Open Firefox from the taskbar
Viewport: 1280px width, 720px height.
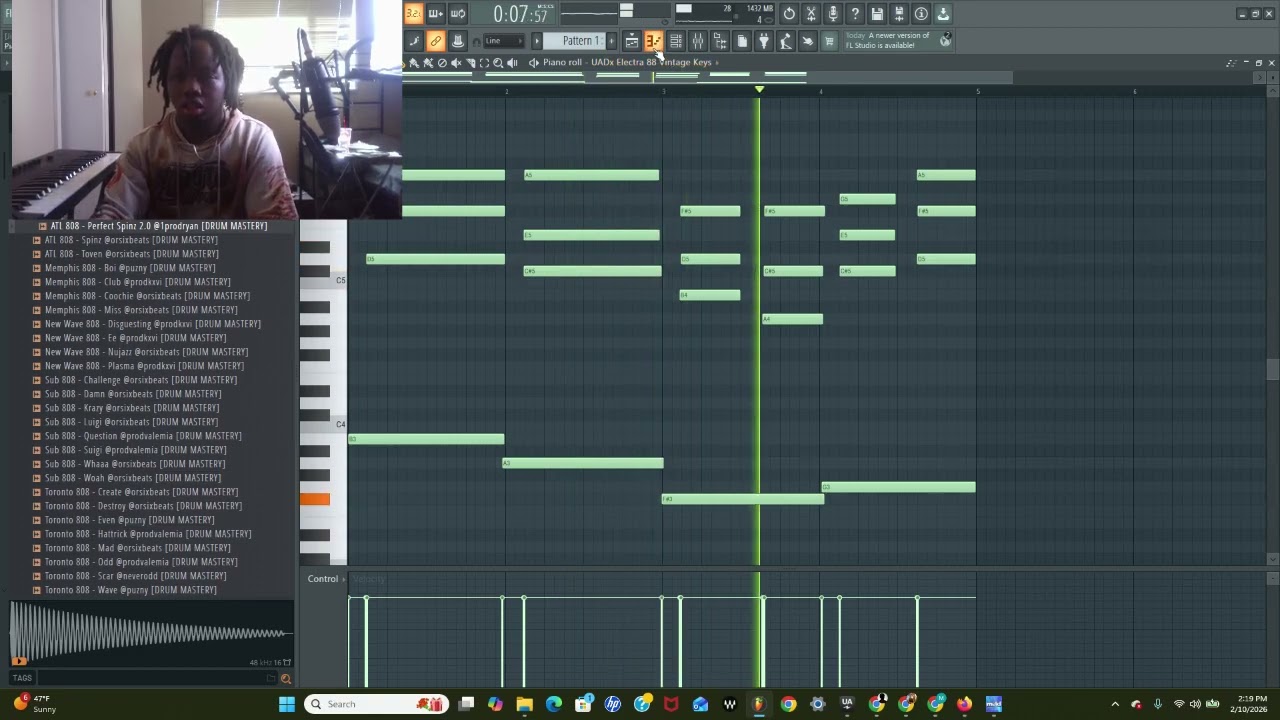pyautogui.click(x=964, y=704)
